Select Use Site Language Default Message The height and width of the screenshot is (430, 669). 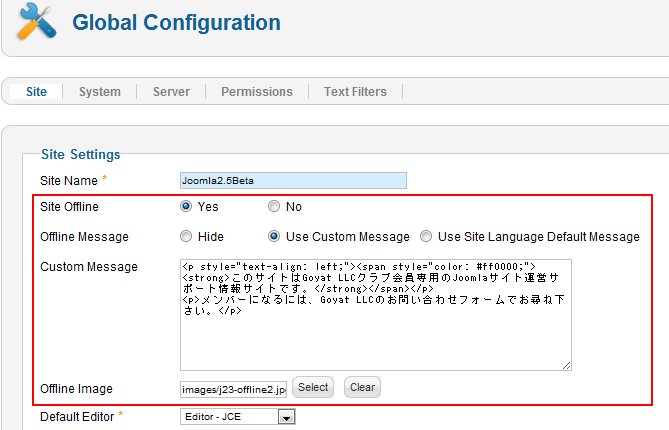[x=426, y=236]
